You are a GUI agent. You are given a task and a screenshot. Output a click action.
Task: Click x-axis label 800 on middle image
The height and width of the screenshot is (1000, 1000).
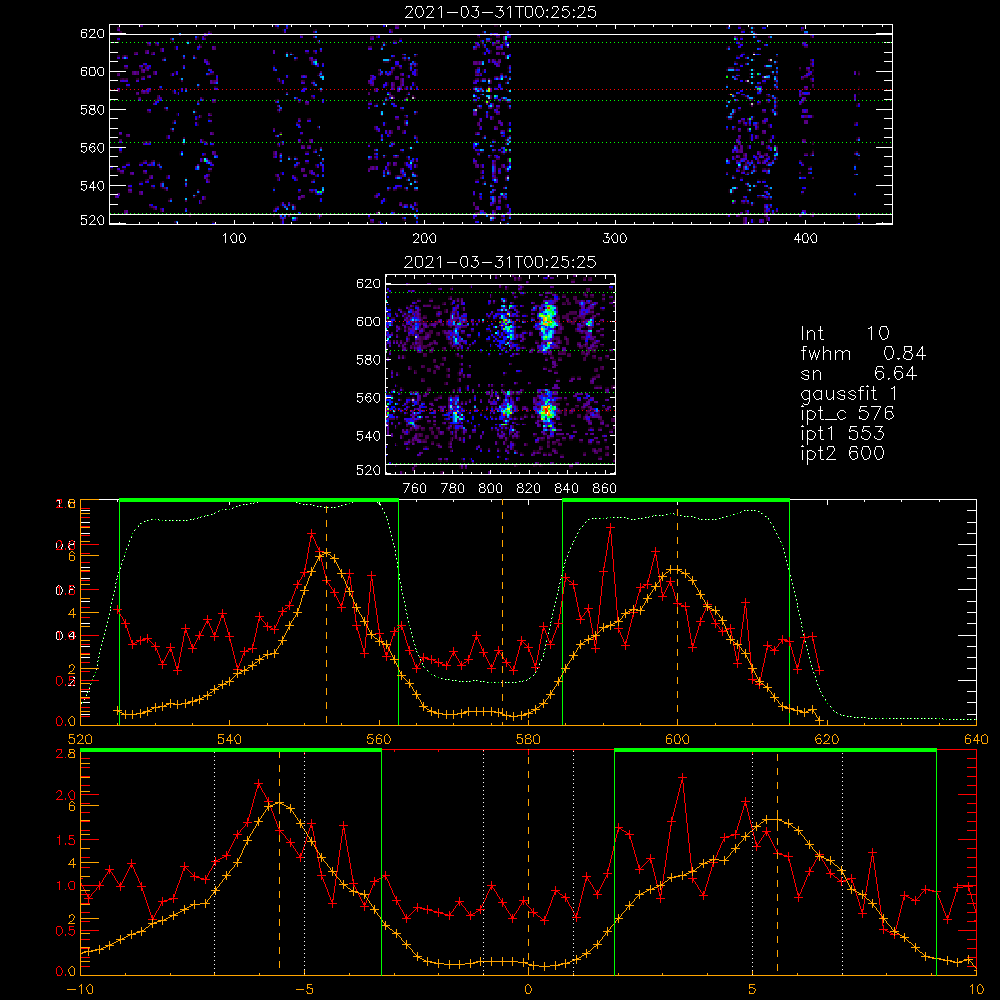coord(490,489)
